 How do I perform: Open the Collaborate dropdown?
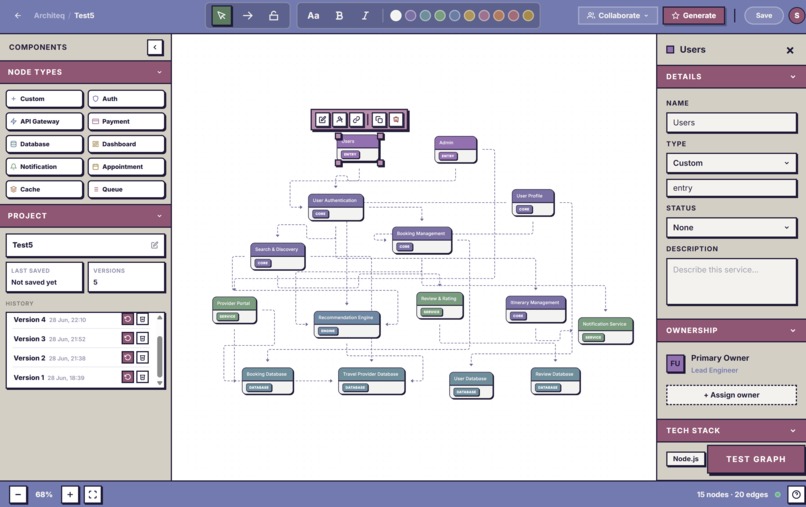pyautogui.click(x=617, y=15)
